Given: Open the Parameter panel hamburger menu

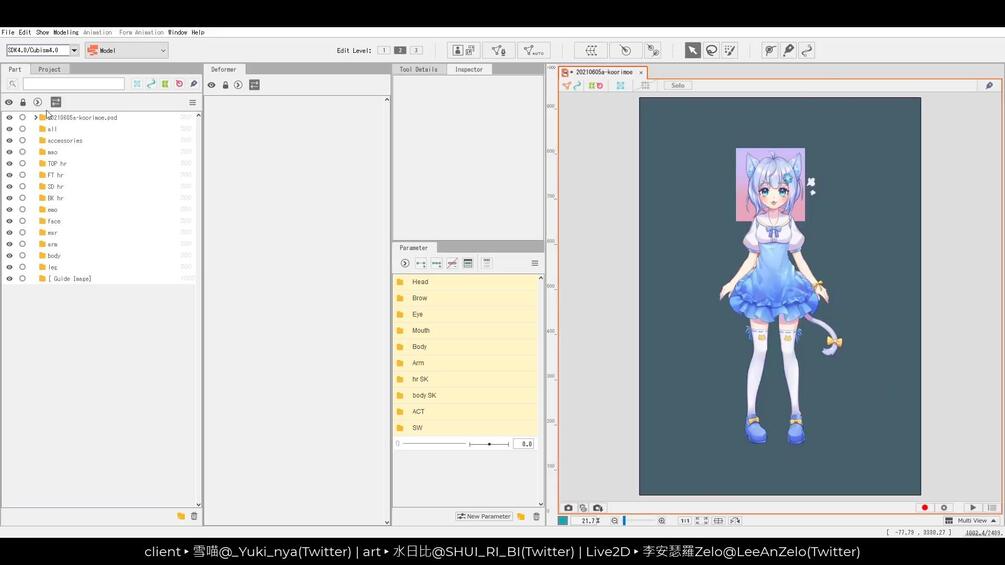Looking at the screenshot, I should (x=535, y=263).
